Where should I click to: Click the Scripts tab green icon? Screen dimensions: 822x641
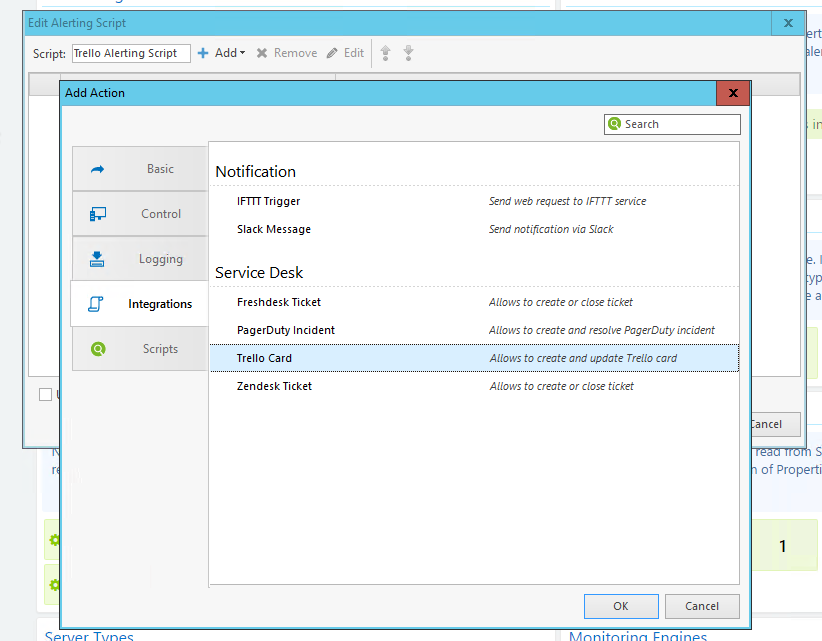coord(98,349)
